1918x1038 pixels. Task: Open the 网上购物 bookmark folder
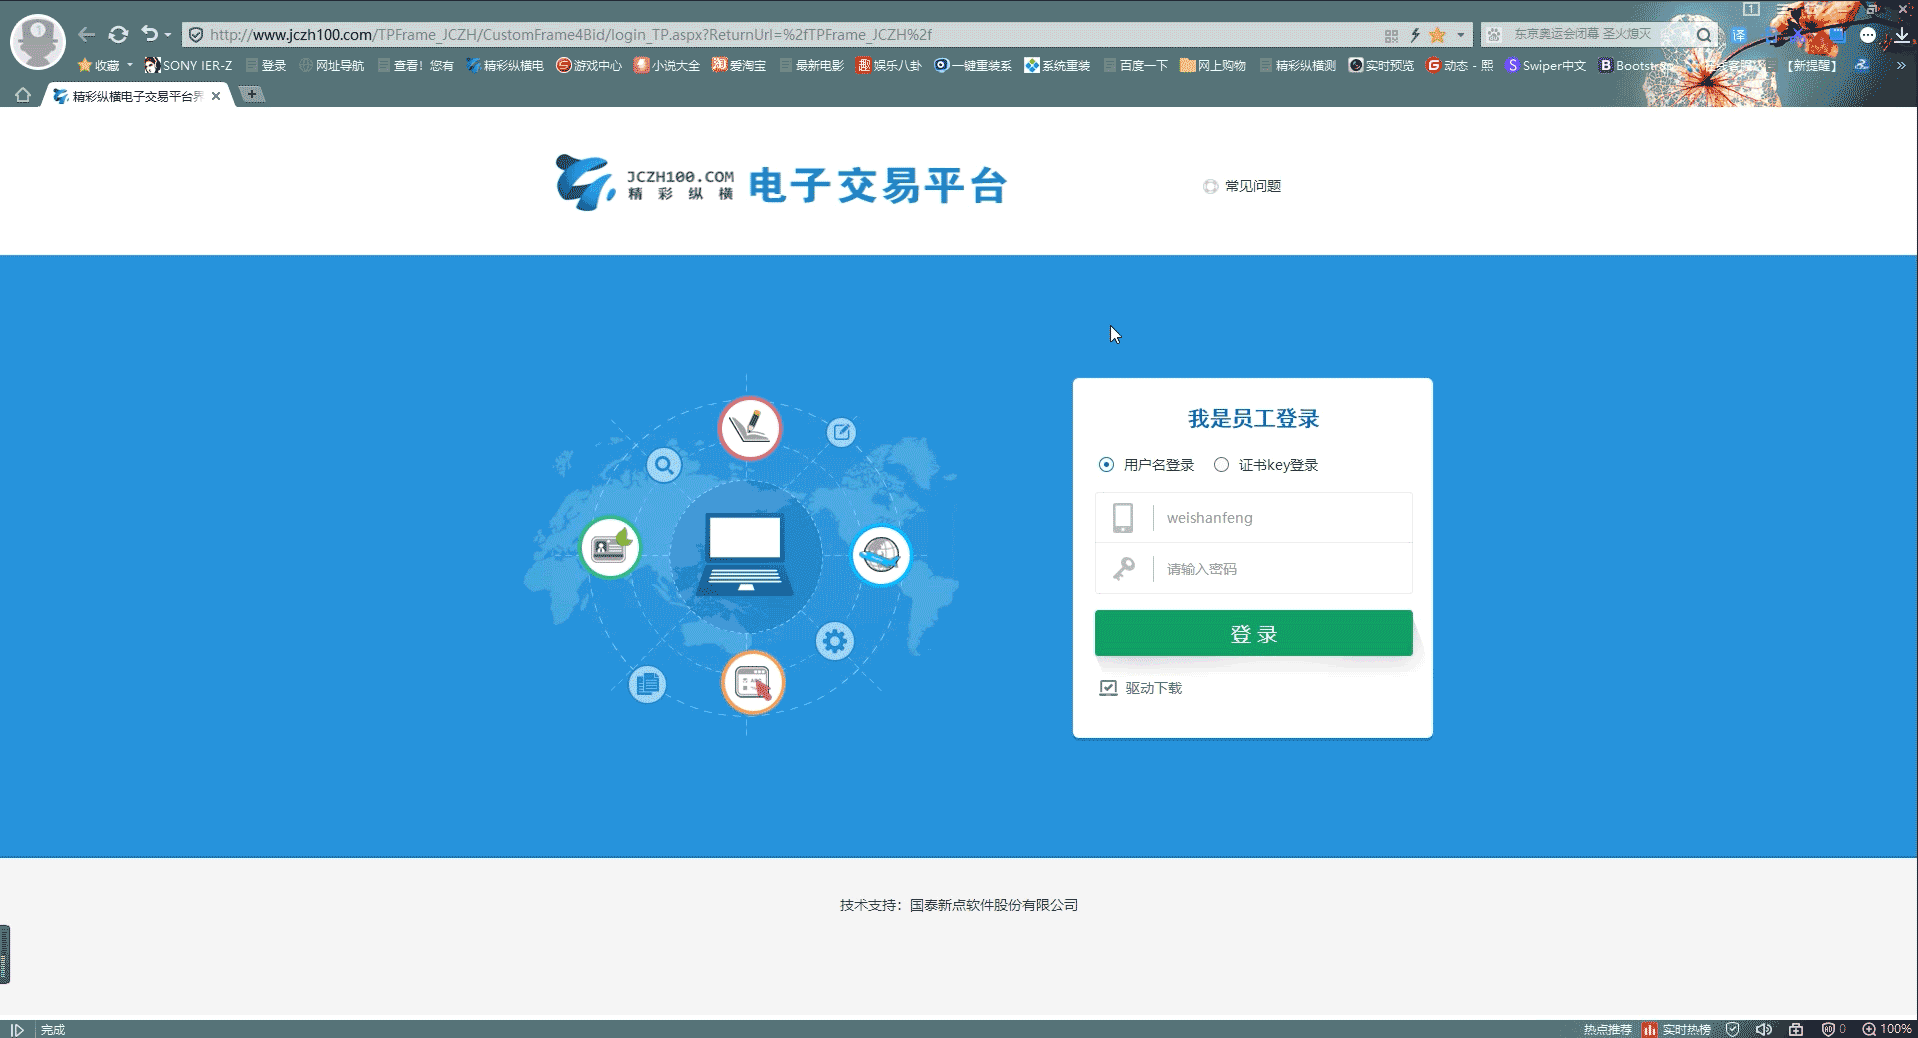click(1213, 66)
